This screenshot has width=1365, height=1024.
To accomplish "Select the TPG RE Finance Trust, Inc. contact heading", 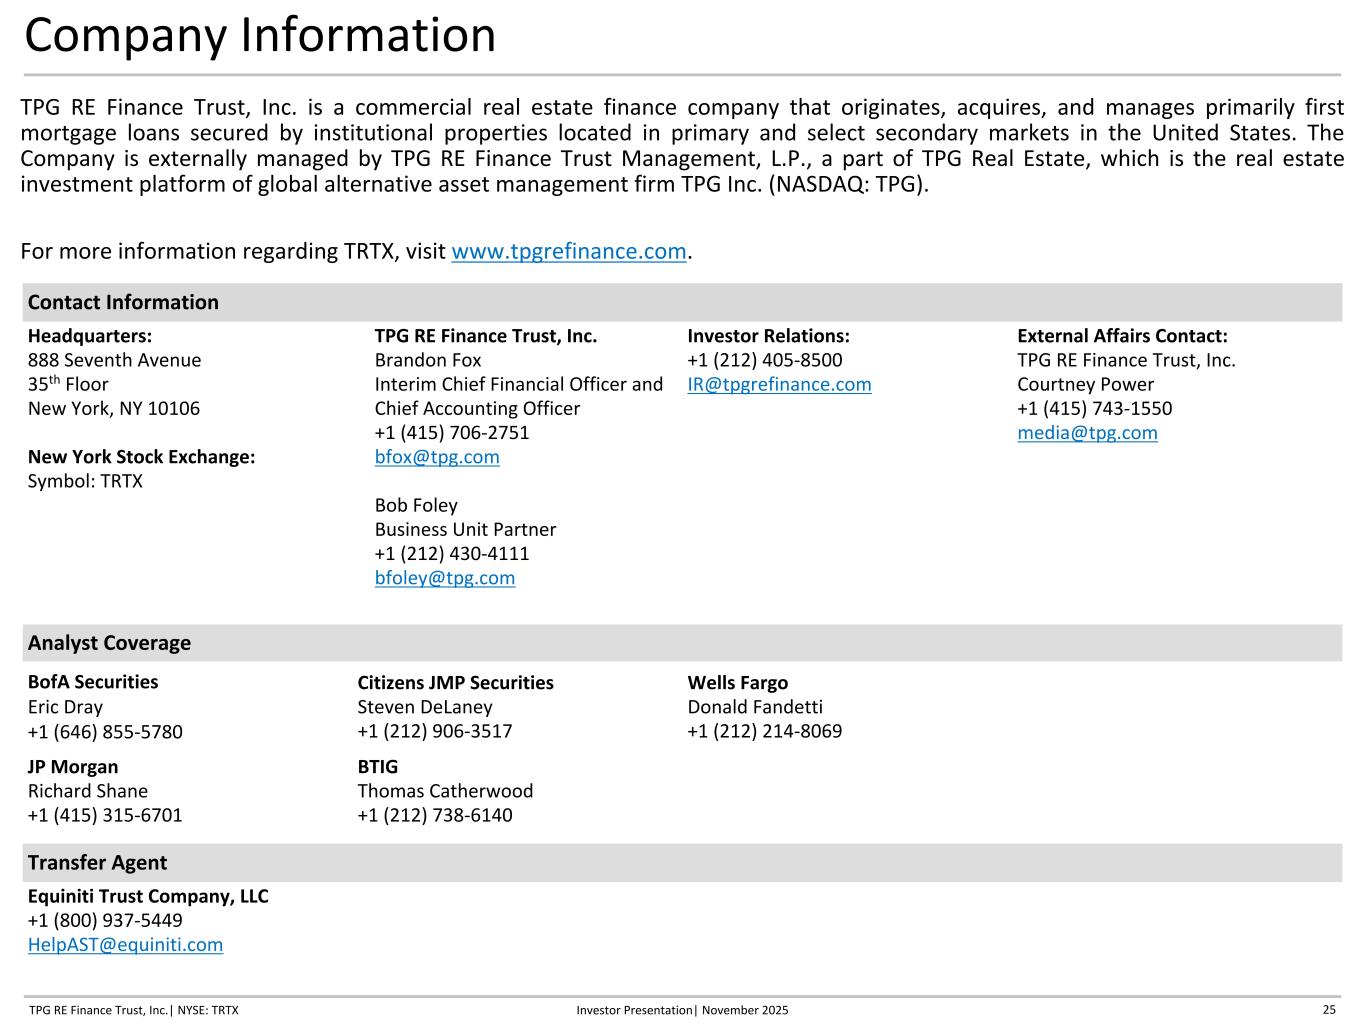I will (486, 336).
